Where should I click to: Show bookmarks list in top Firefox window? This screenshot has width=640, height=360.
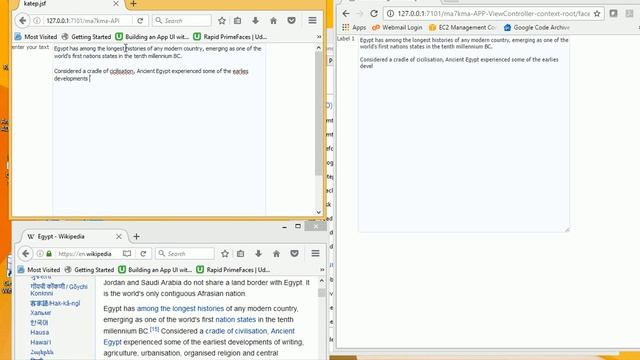click(x=238, y=20)
